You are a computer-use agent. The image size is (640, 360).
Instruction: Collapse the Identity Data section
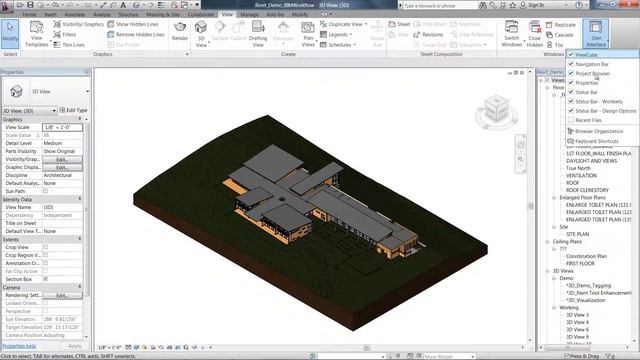[80, 199]
